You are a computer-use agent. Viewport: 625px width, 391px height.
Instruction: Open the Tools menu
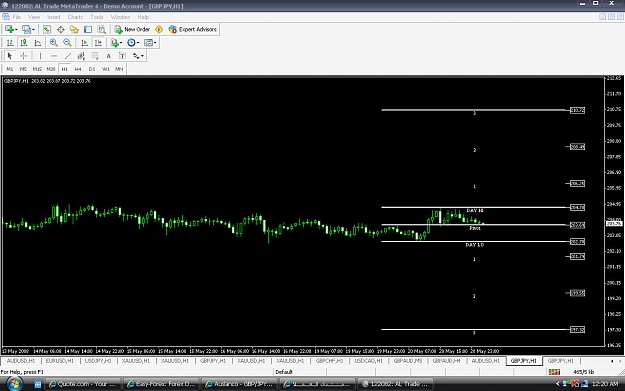point(97,17)
